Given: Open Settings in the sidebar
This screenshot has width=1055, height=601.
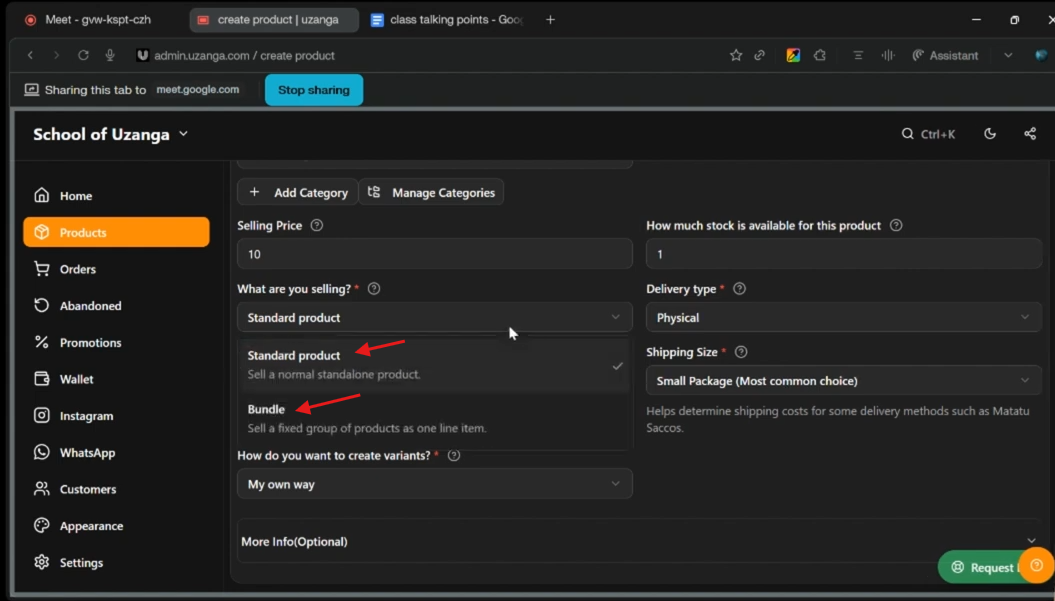Looking at the screenshot, I should 116,563.
